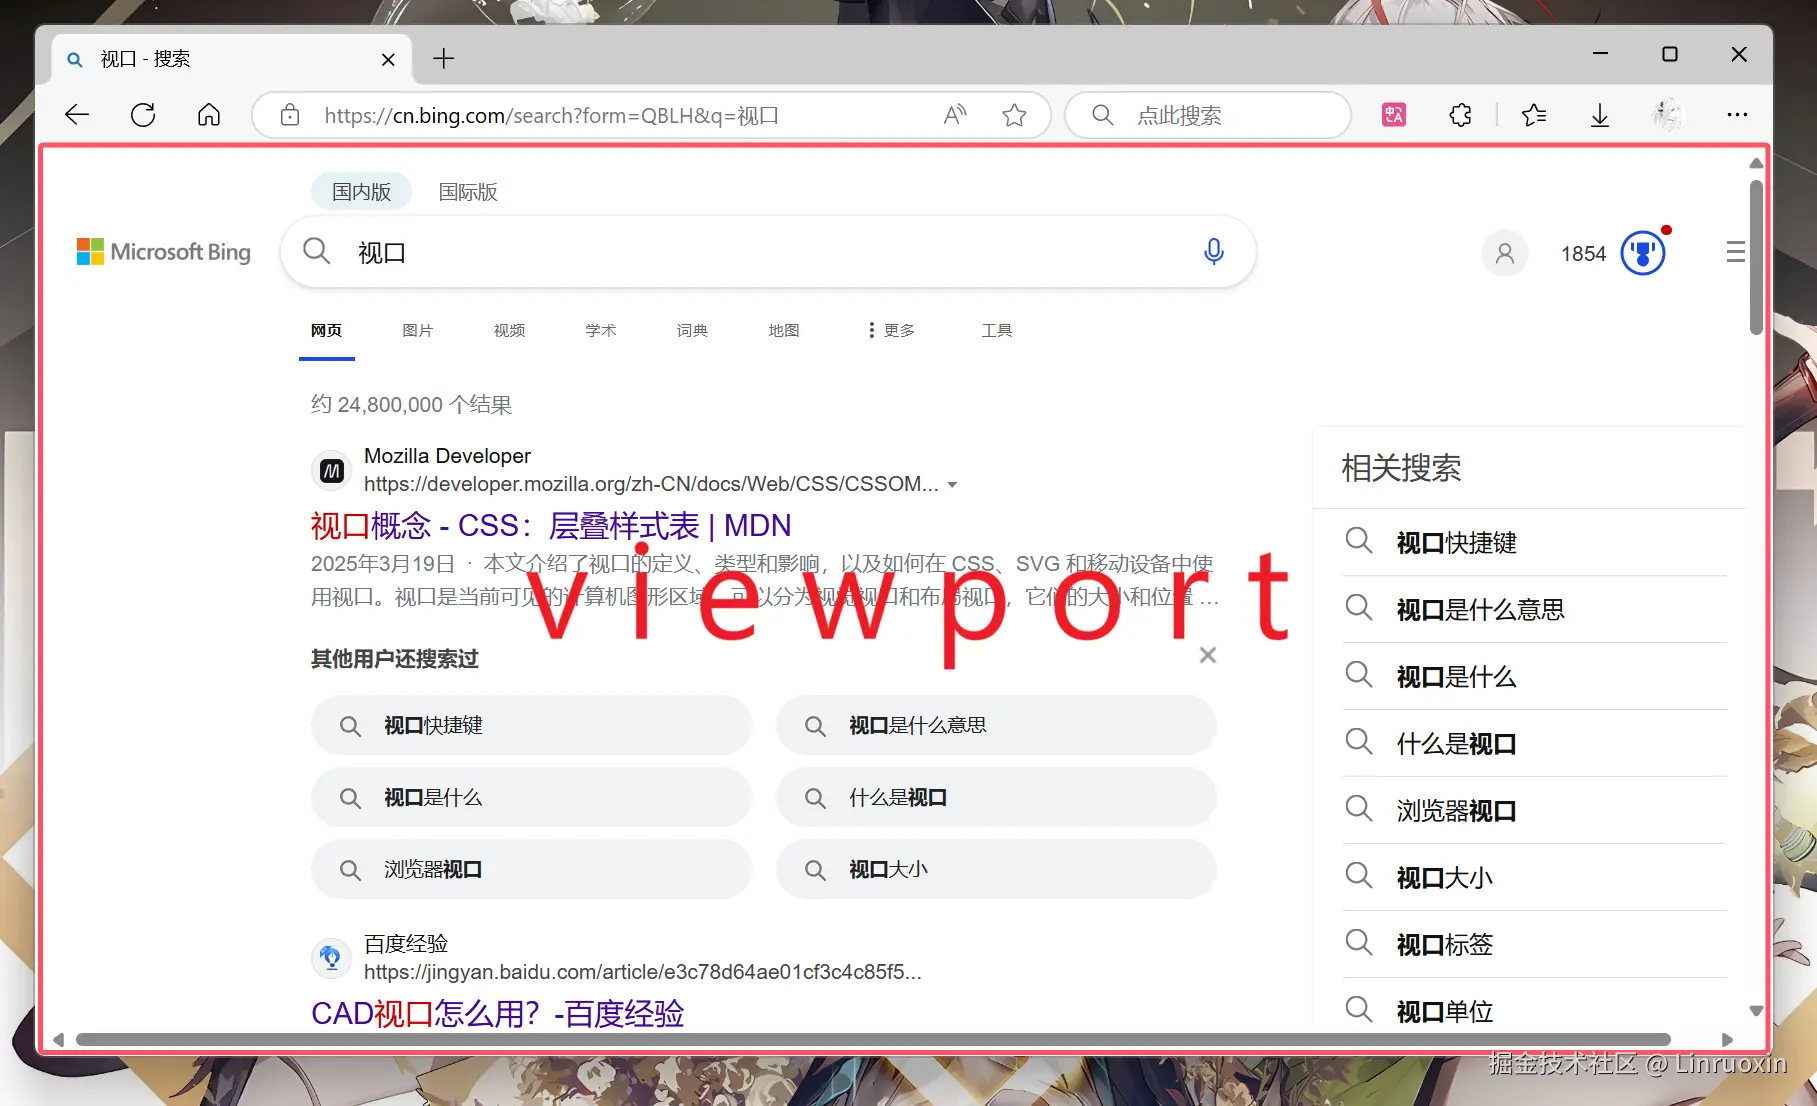Select the 学术 results tab
The height and width of the screenshot is (1106, 1817).
(601, 331)
